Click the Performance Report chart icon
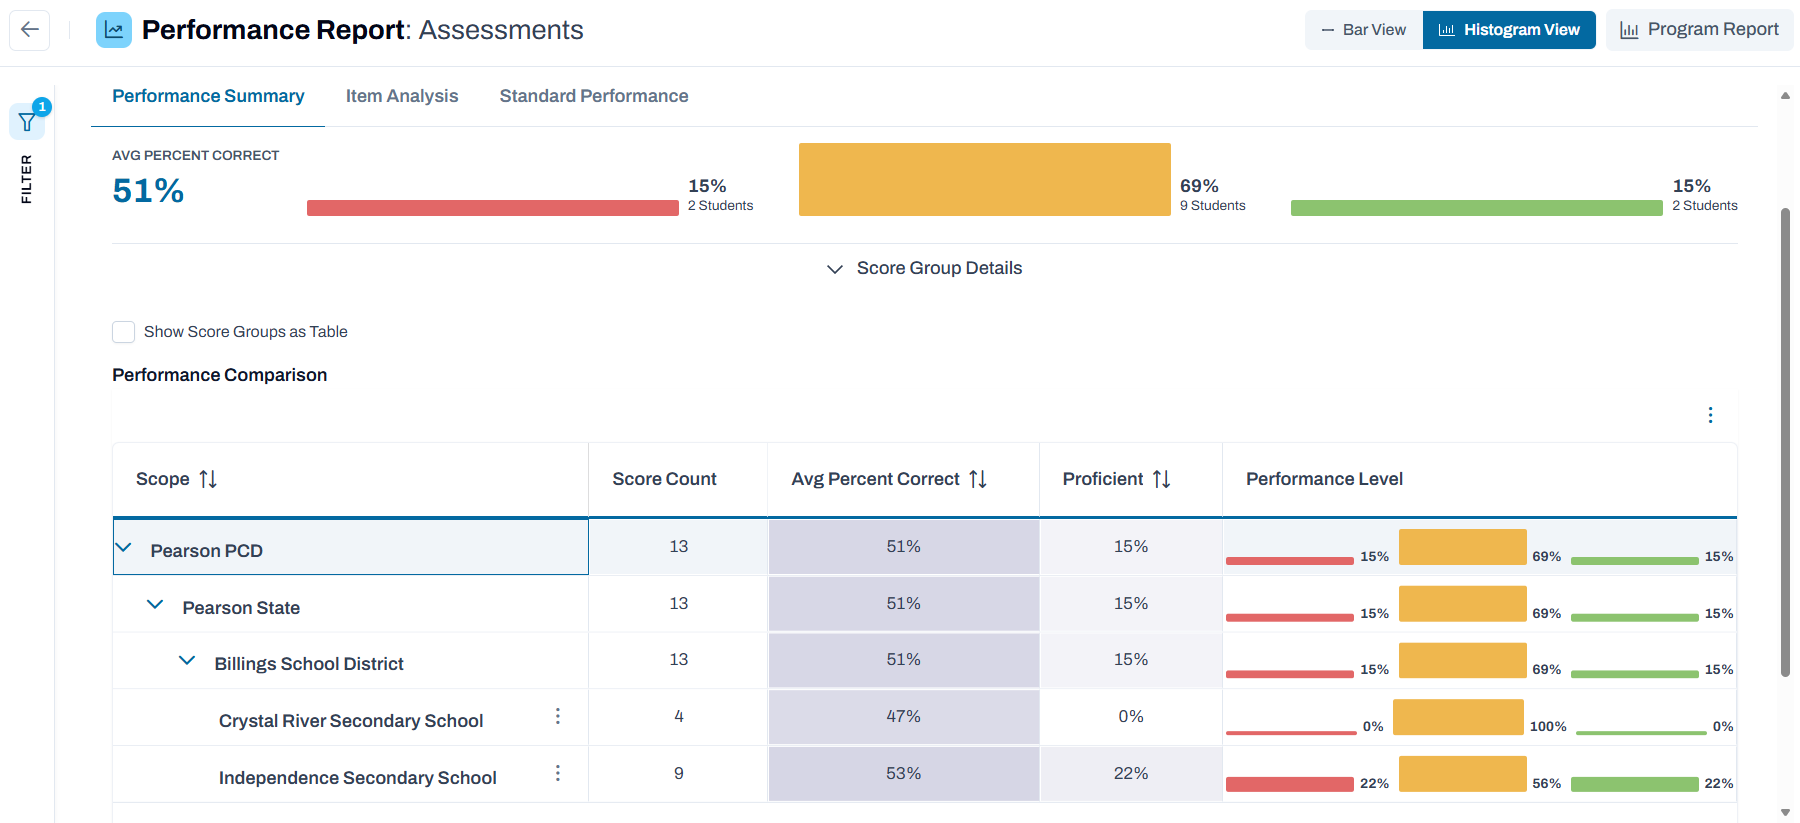This screenshot has height=823, width=1800. [x=114, y=30]
